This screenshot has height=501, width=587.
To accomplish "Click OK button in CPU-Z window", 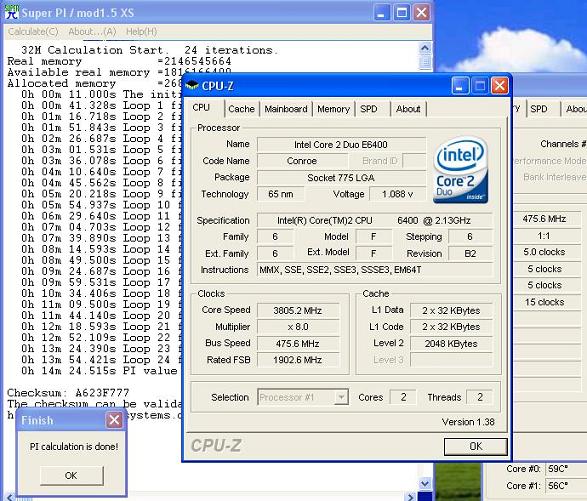I will 475,446.
